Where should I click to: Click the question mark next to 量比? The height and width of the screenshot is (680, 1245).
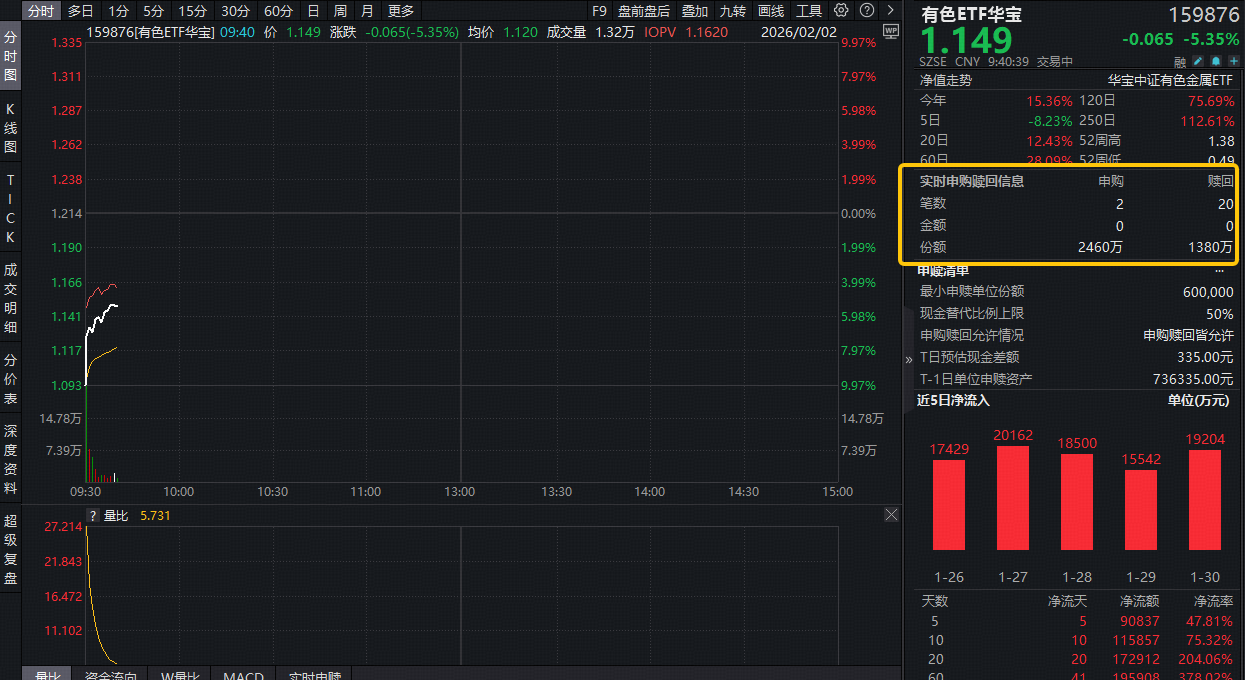coord(94,515)
